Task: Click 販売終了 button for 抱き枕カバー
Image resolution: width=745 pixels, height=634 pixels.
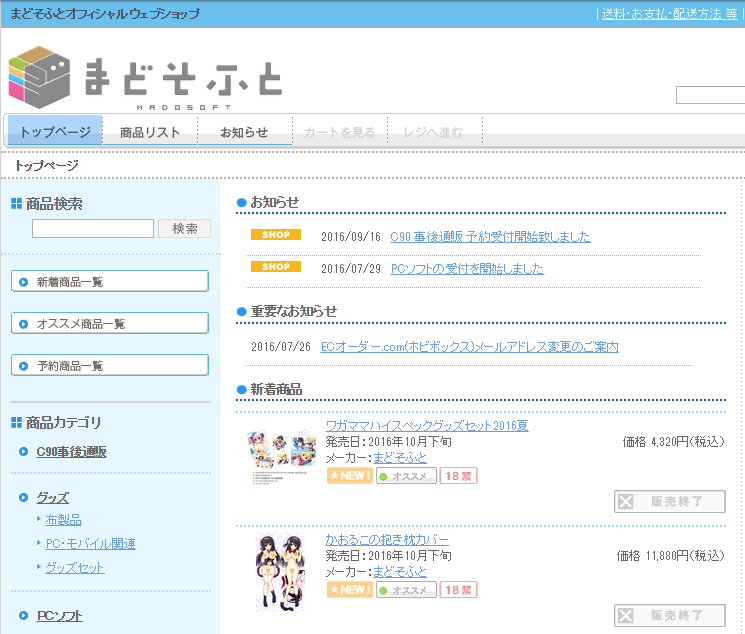Action: (669, 615)
